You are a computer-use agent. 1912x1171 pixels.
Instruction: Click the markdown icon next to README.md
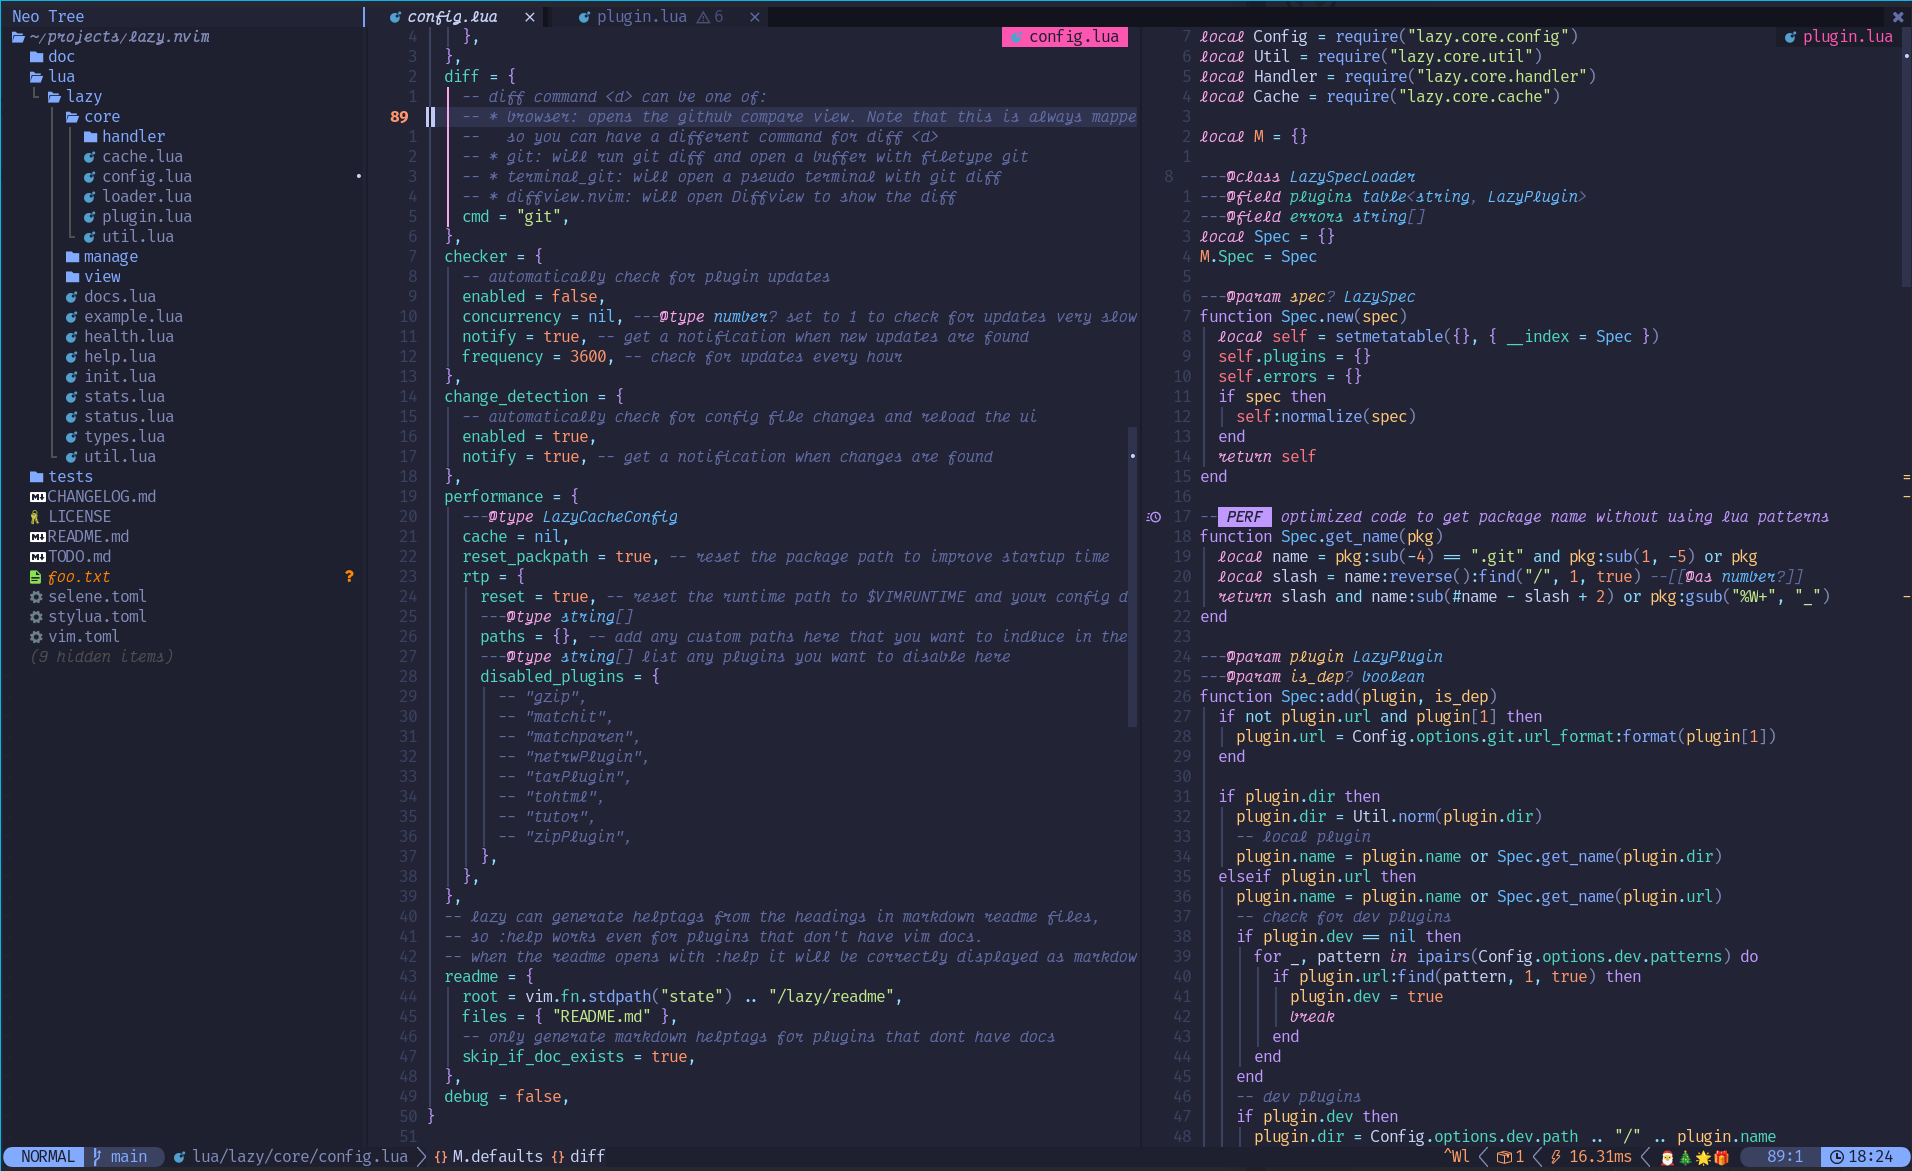coord(37,537)
